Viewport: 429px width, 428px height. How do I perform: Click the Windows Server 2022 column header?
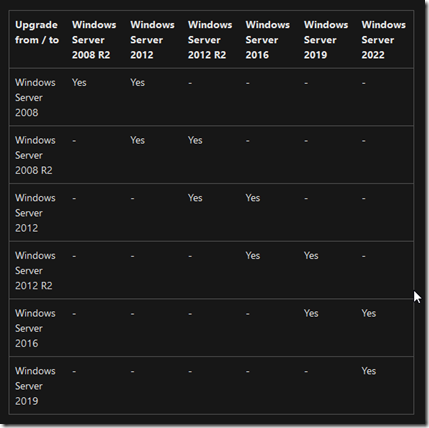384,40
